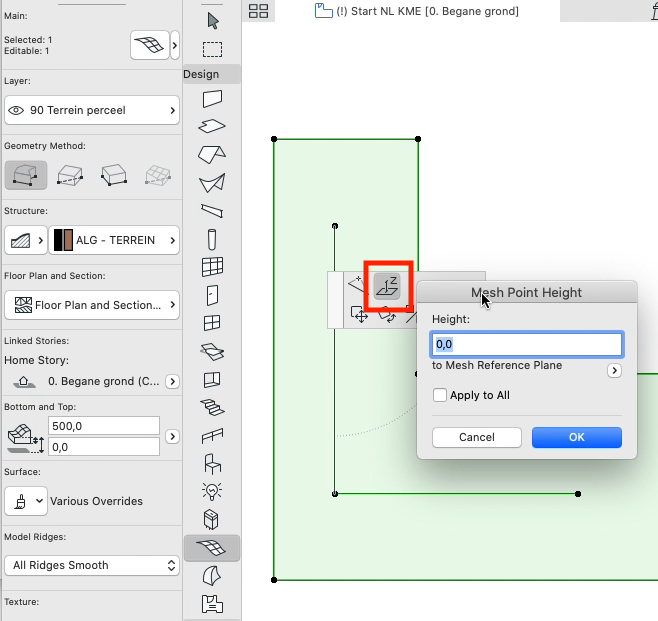Select the Roof tool
This screenshot has height=621, width=658.
pyautogui.click(x=212, y=154)
